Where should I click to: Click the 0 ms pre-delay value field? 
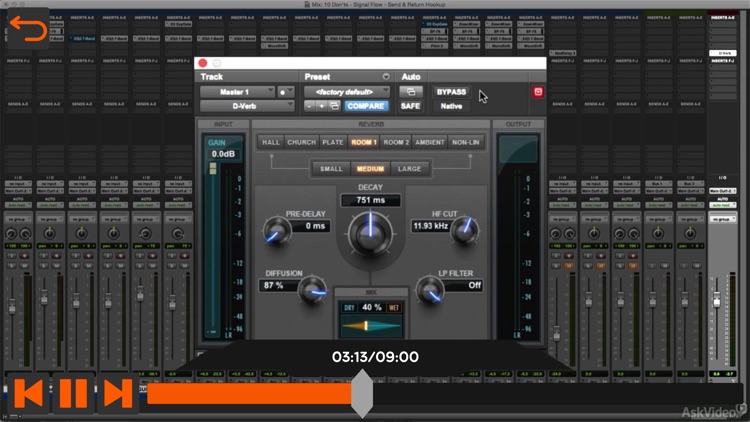pyautogui.click(x=311, y=226)
